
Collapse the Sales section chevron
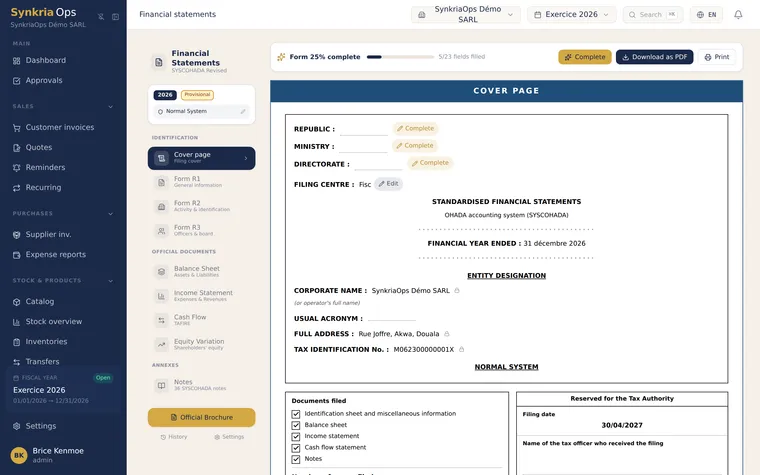click(x=111, y=107)
